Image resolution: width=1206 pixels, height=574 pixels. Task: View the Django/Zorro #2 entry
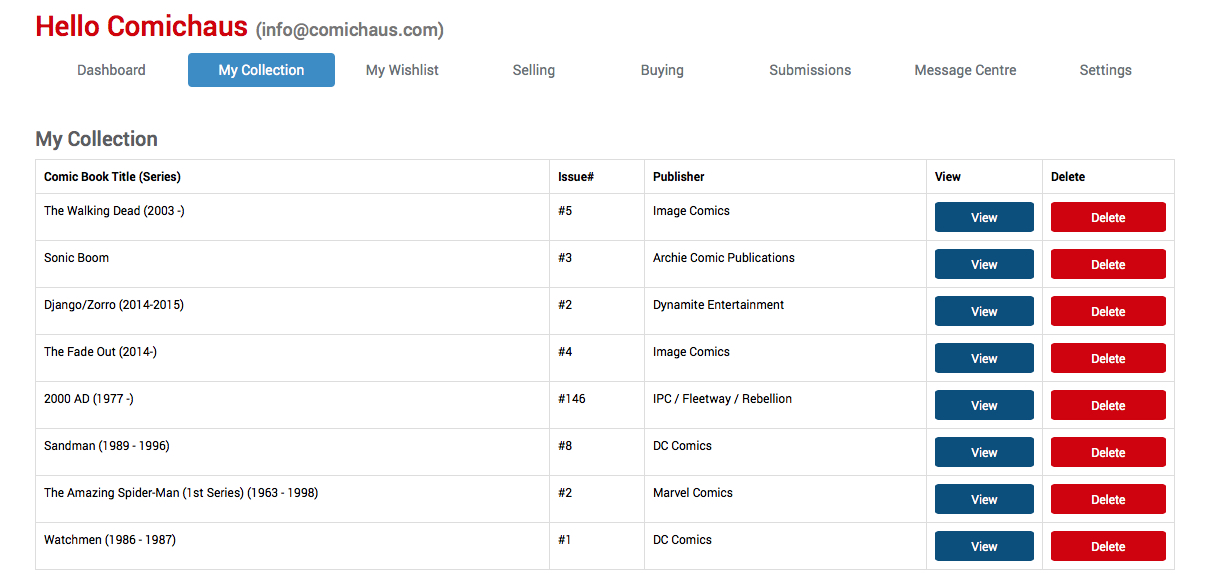tap(984, 311)
